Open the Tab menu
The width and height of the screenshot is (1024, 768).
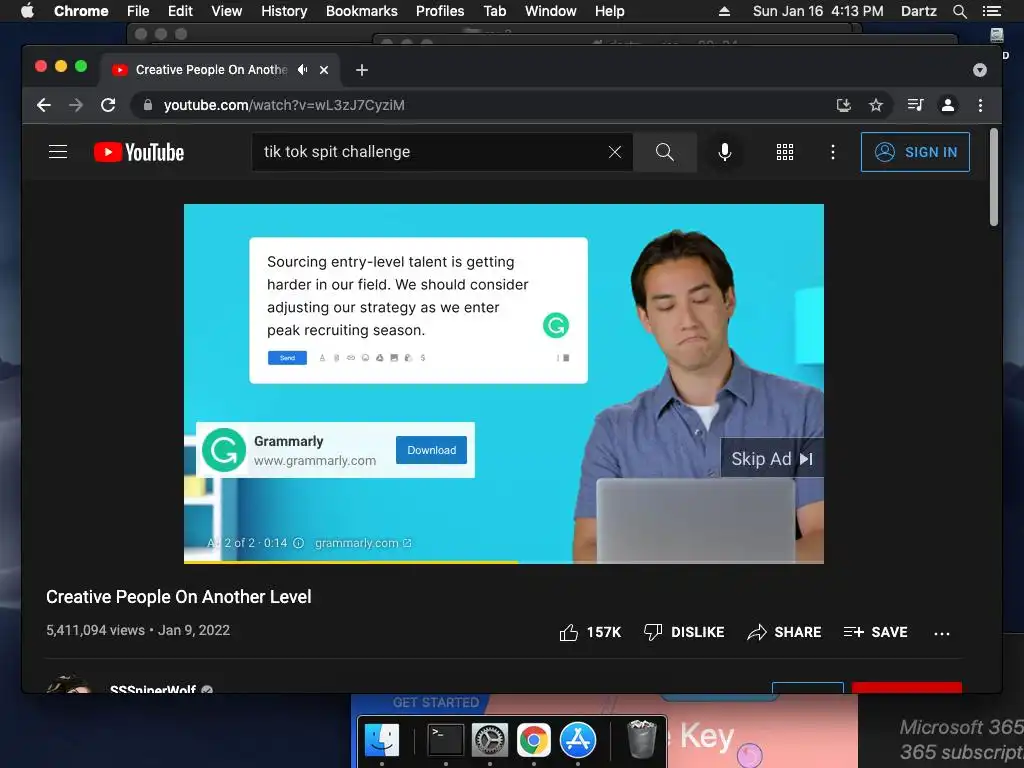(494, 11)
